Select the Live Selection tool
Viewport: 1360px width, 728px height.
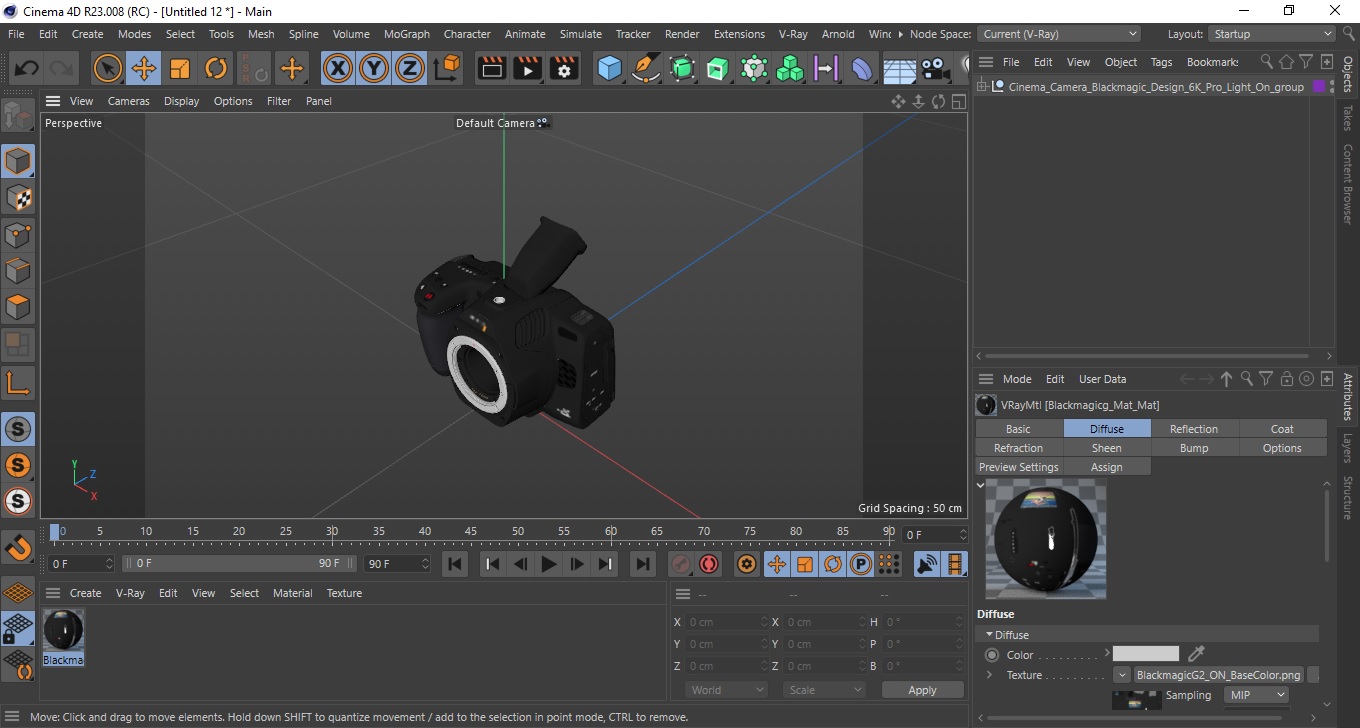point(108,69)
